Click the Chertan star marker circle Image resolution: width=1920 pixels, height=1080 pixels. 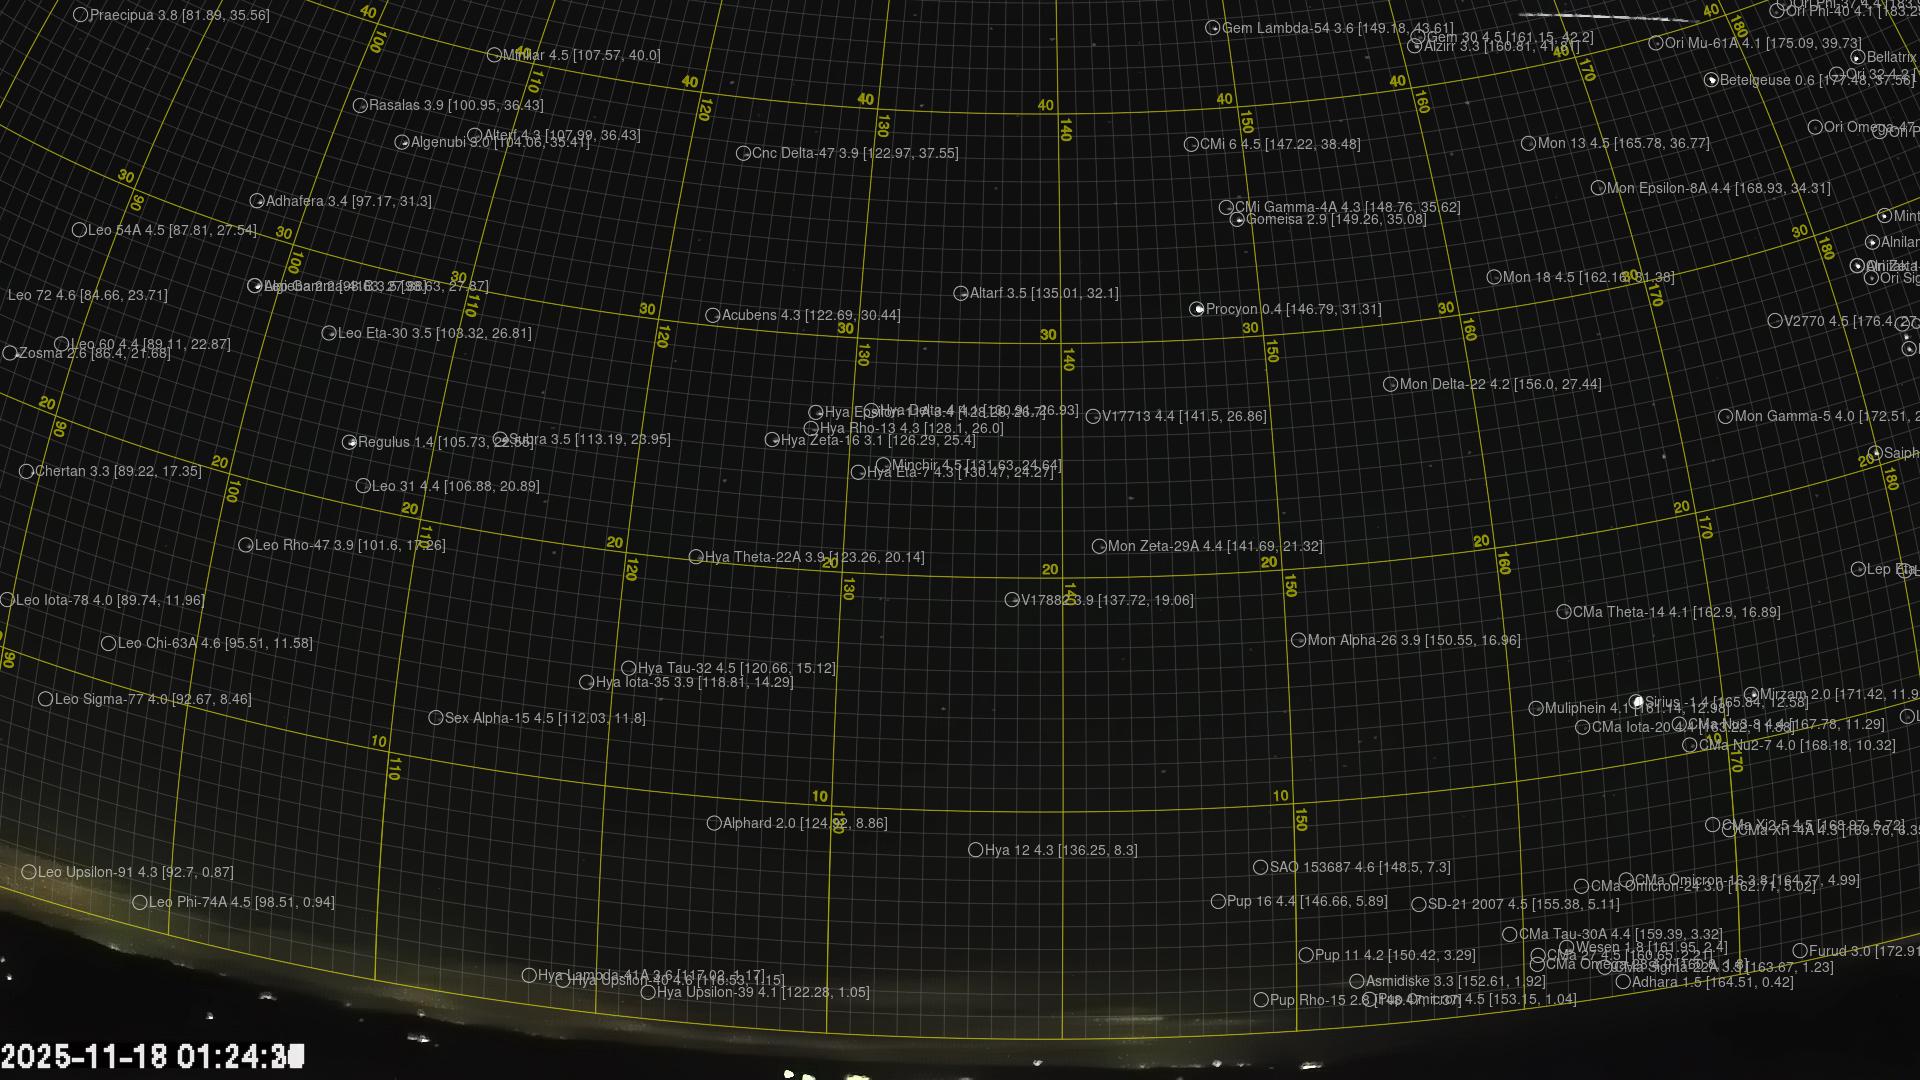[26, 471]
